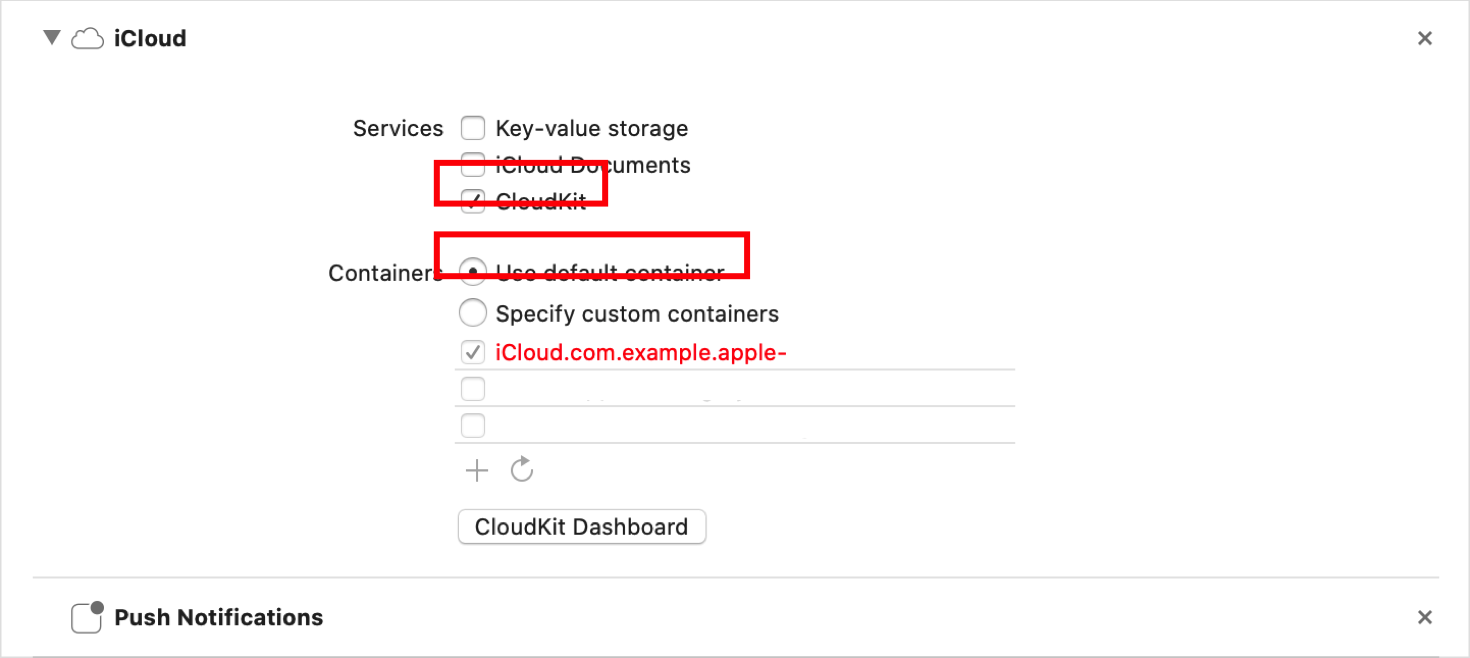1470x658 pixels.
Task: Add a new container with plus icon
Action: pos(477,470)
